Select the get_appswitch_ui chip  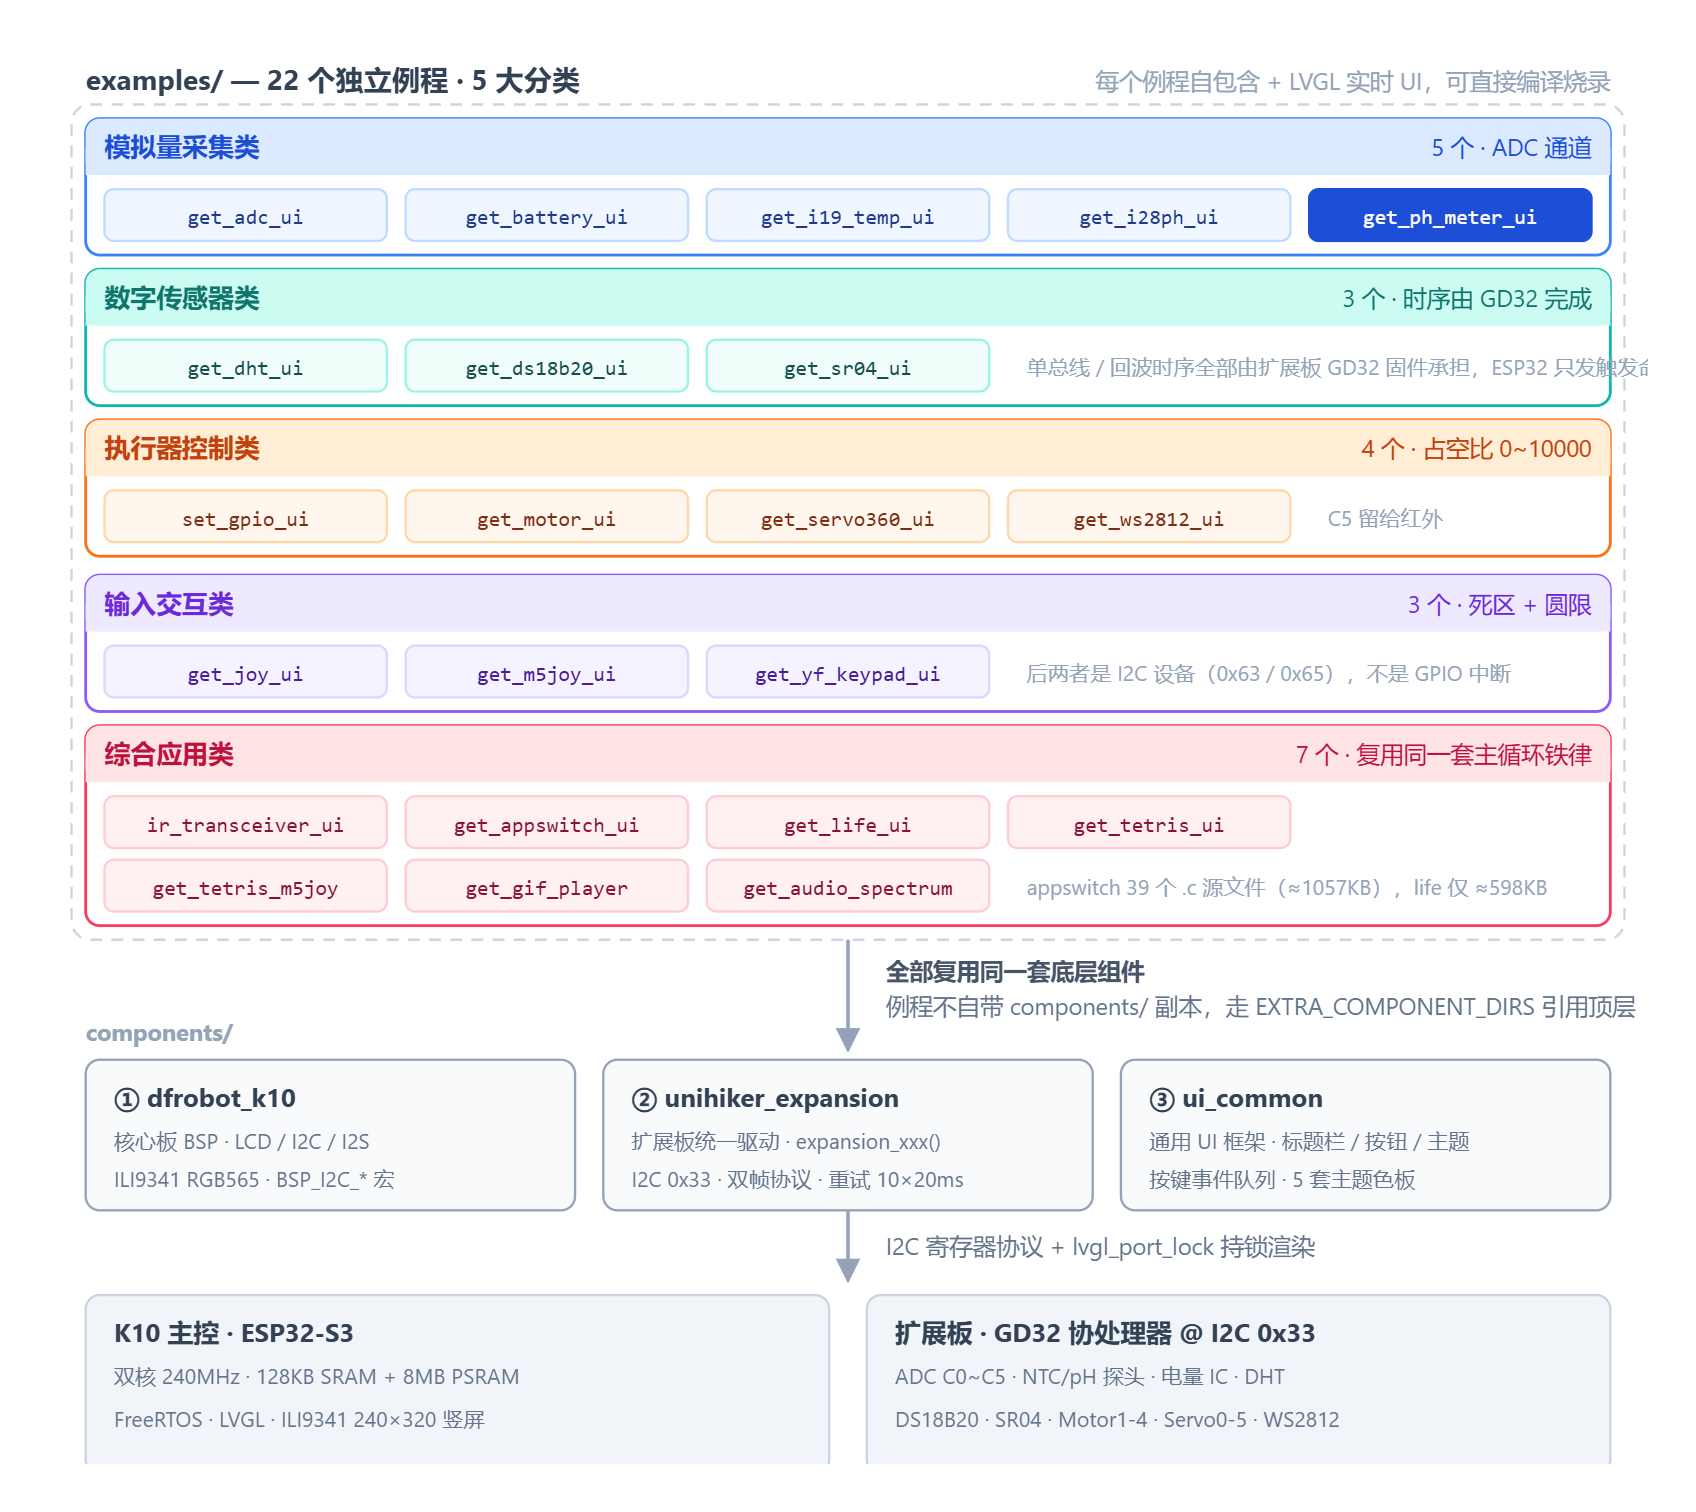point(546,824)
